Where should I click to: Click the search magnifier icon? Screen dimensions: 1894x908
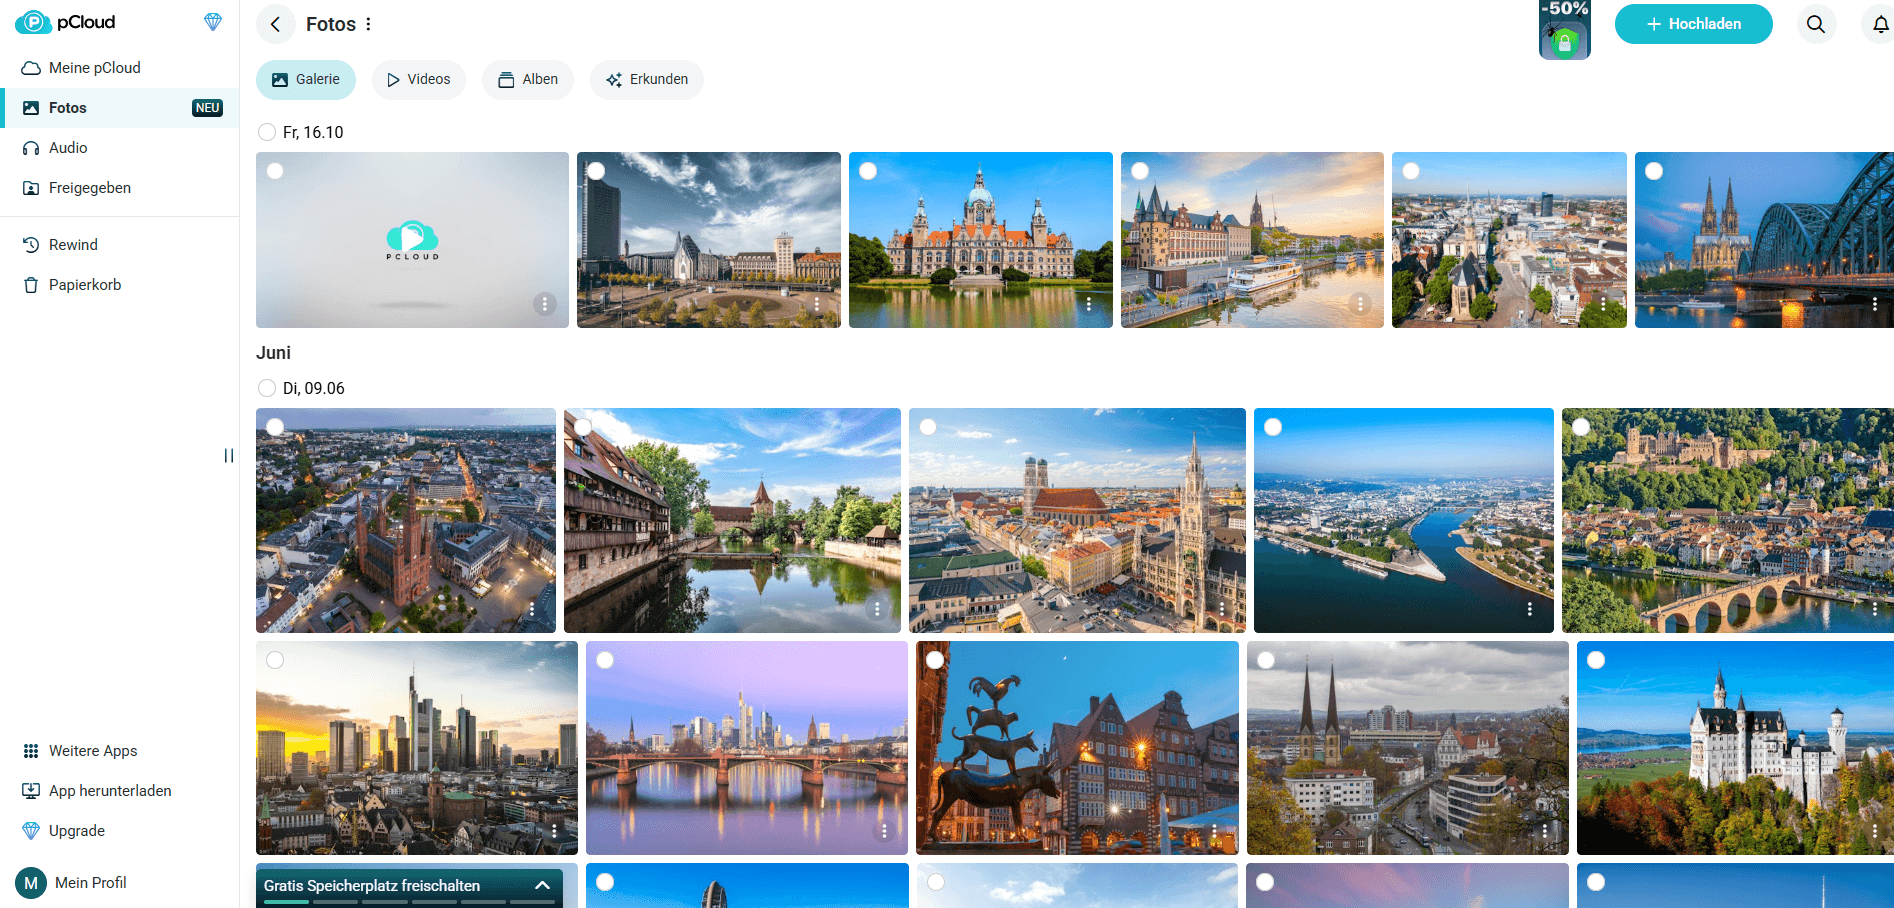tap(1816, 24)
